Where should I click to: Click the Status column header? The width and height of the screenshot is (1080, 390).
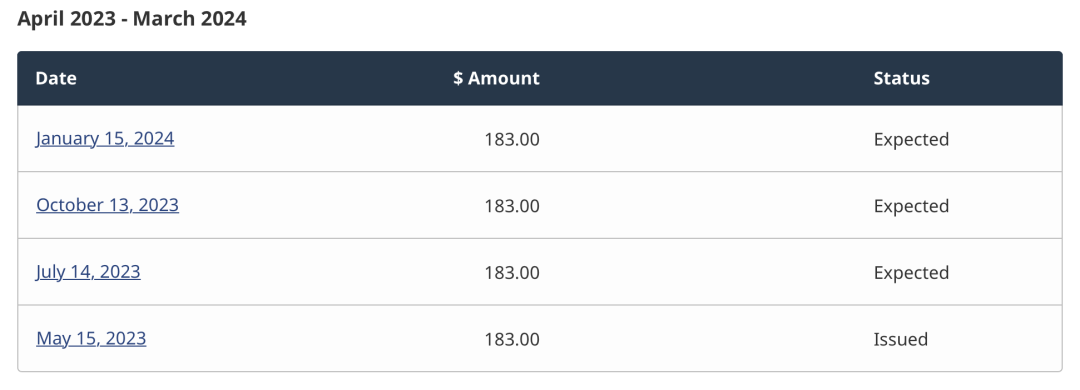tap(902, 79)
